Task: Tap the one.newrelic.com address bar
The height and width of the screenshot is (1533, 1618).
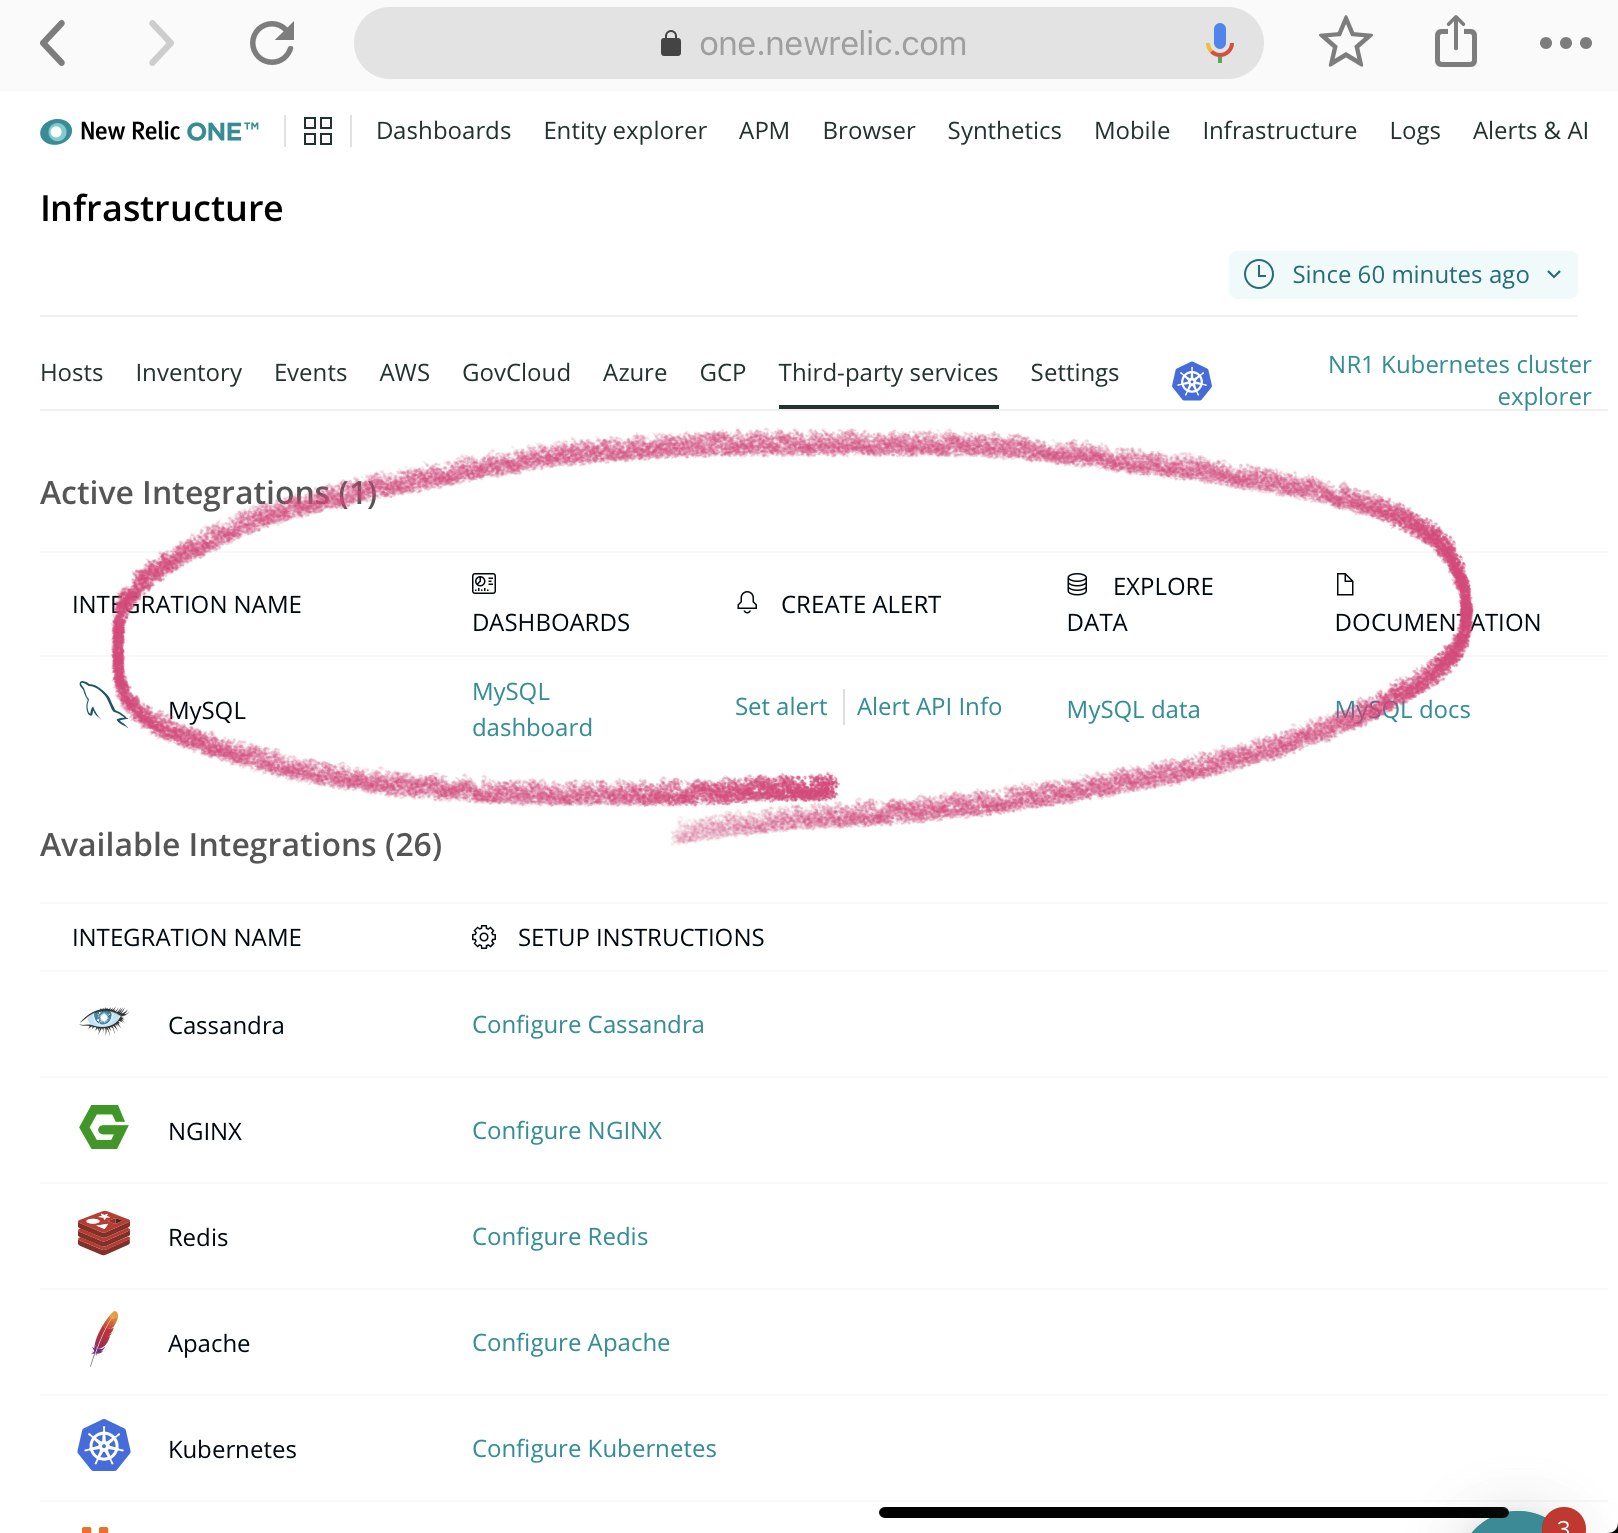Action: [808, 43]
